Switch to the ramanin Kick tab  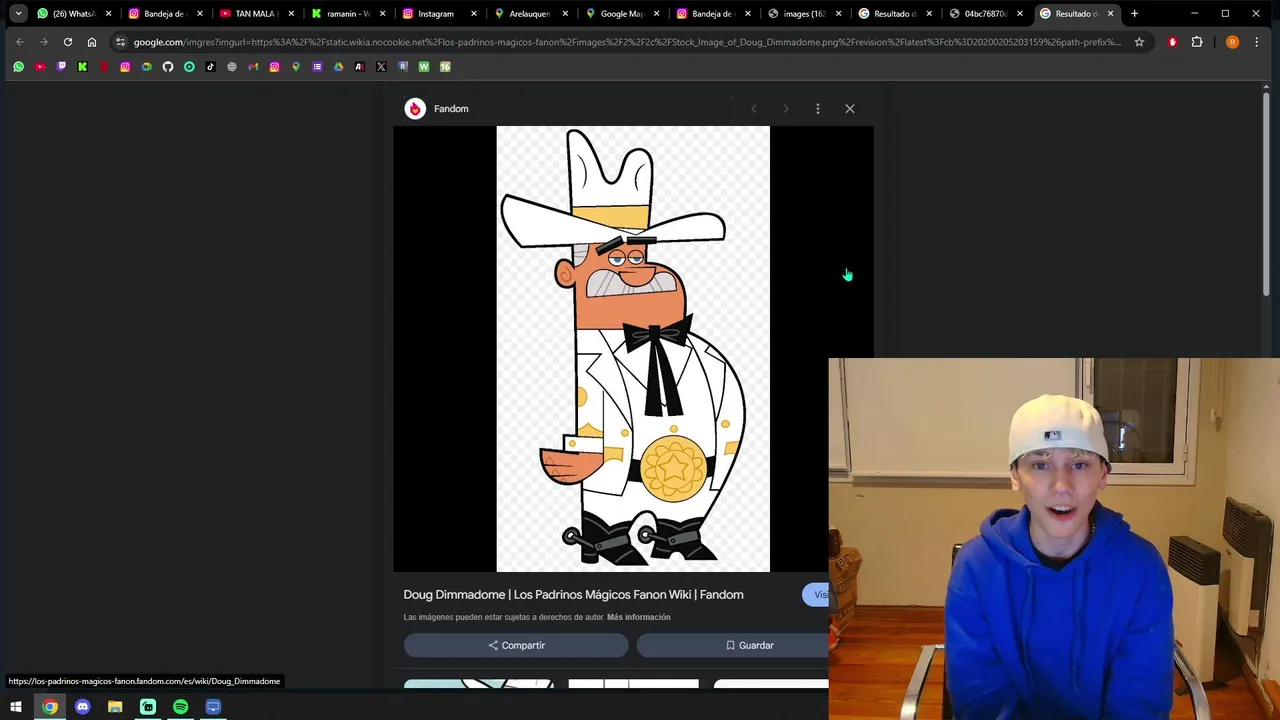click(x=347, y=14)
